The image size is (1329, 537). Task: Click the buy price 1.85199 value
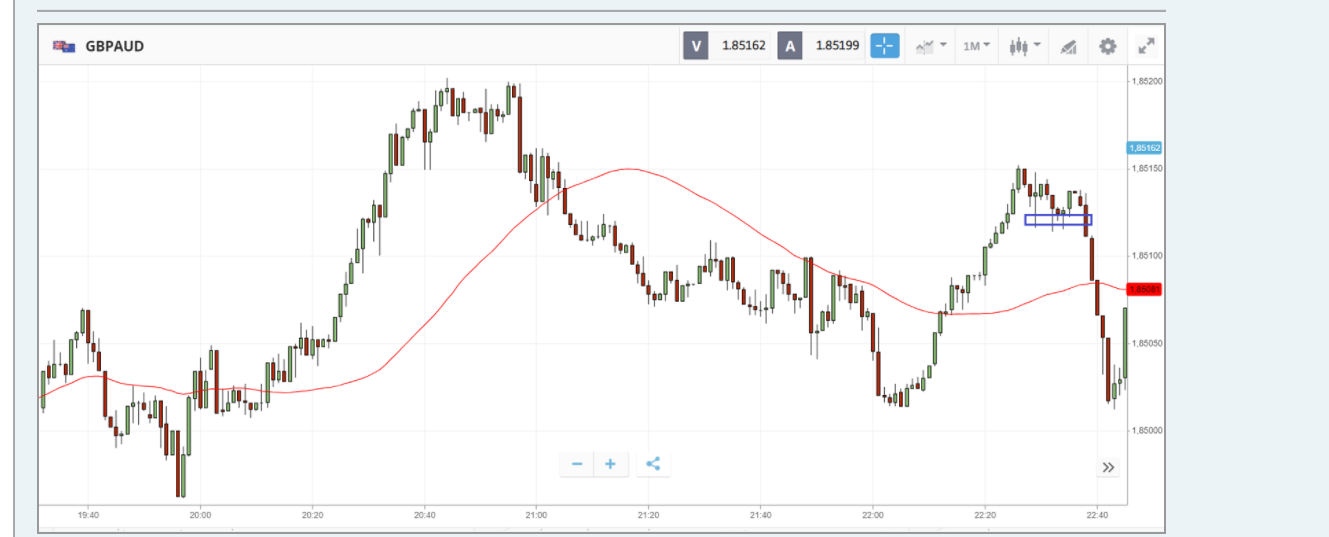[837, 46]
